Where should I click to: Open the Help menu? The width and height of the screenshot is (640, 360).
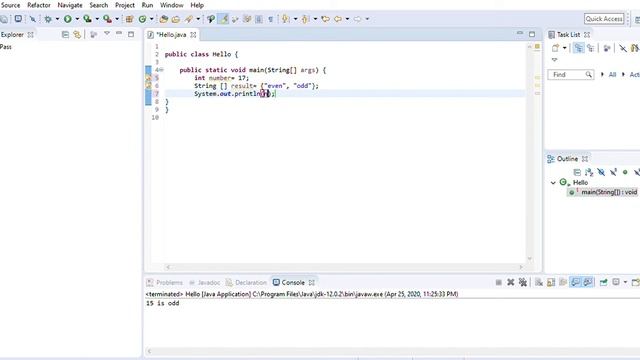pos(197,5)
